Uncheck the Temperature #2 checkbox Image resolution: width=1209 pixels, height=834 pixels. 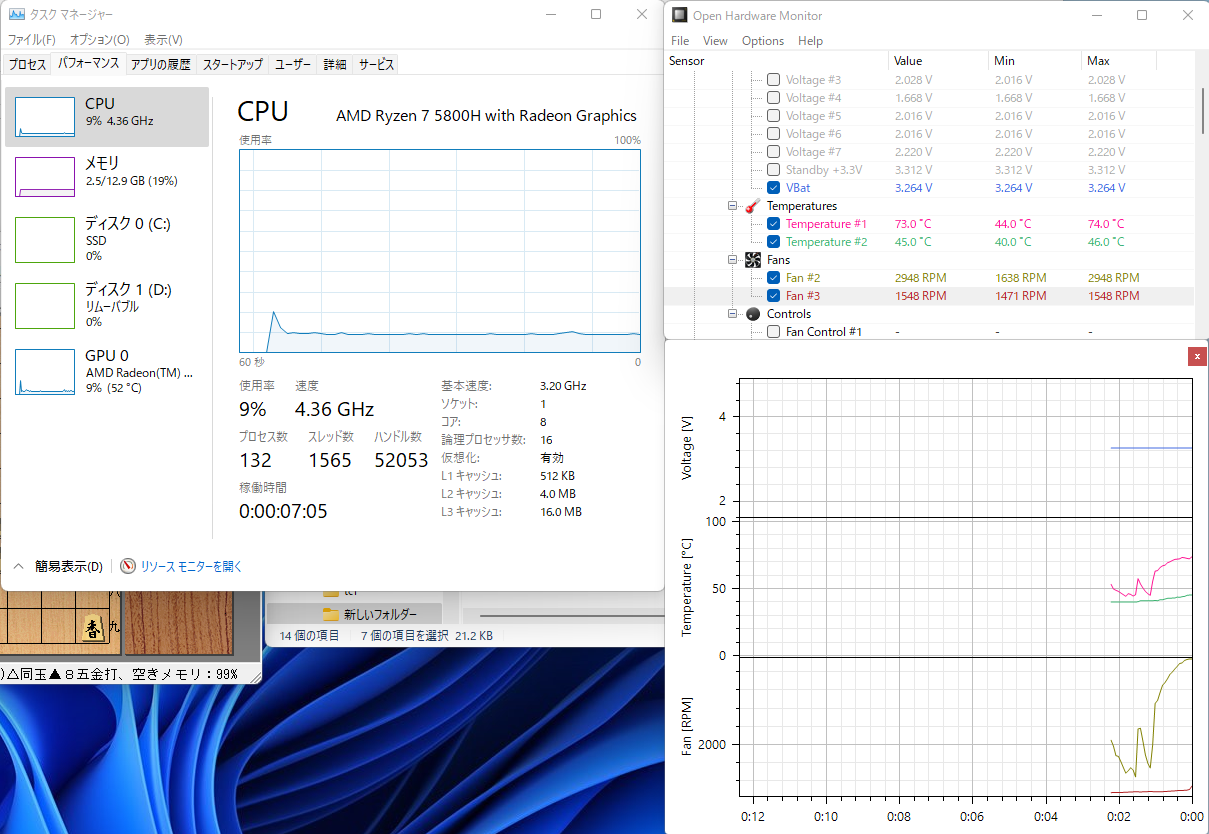click(773, 242)
